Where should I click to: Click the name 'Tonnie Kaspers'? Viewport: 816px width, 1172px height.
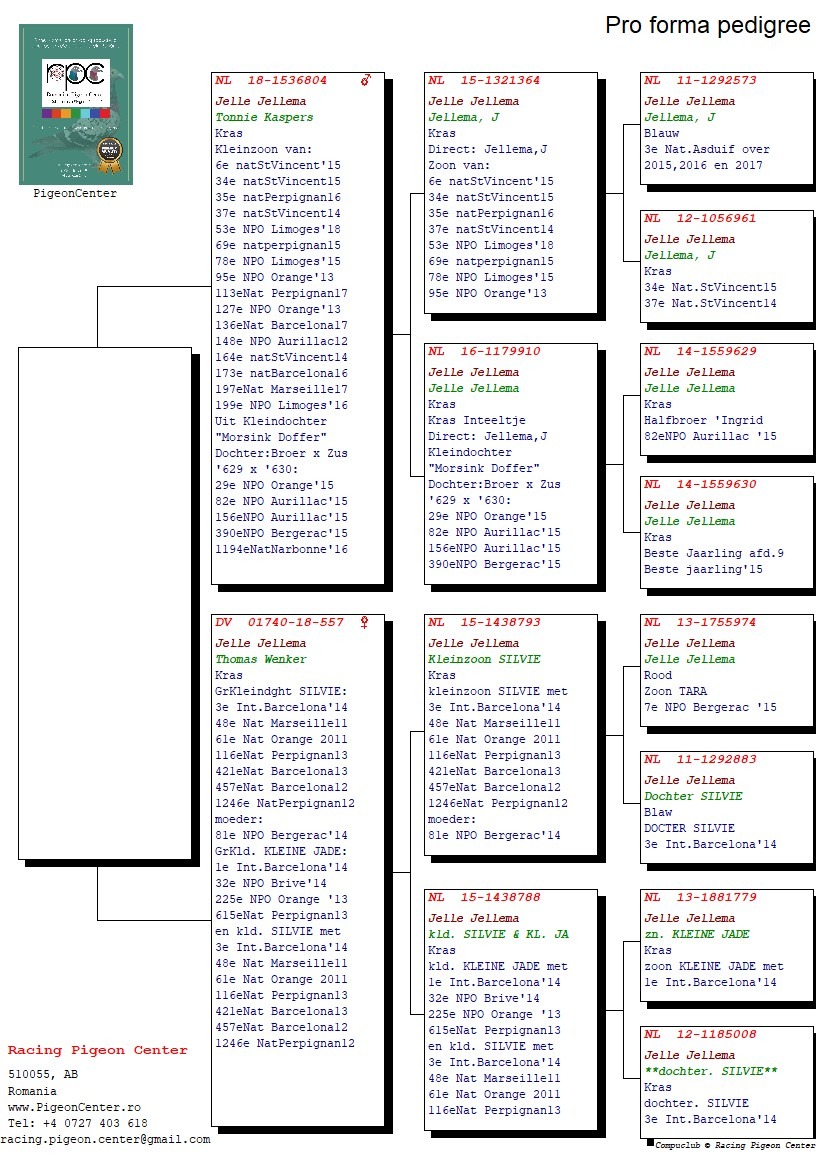[265, 117]
